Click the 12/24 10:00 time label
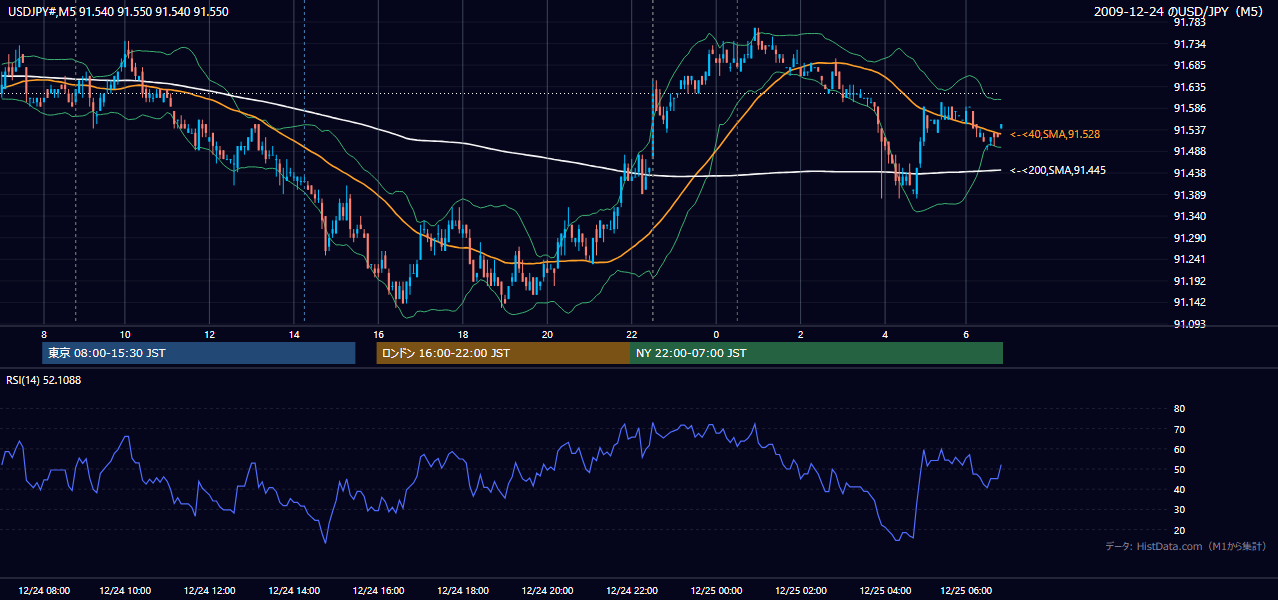Viewport: 1278px width, 600px height. [x=125, y=591]
